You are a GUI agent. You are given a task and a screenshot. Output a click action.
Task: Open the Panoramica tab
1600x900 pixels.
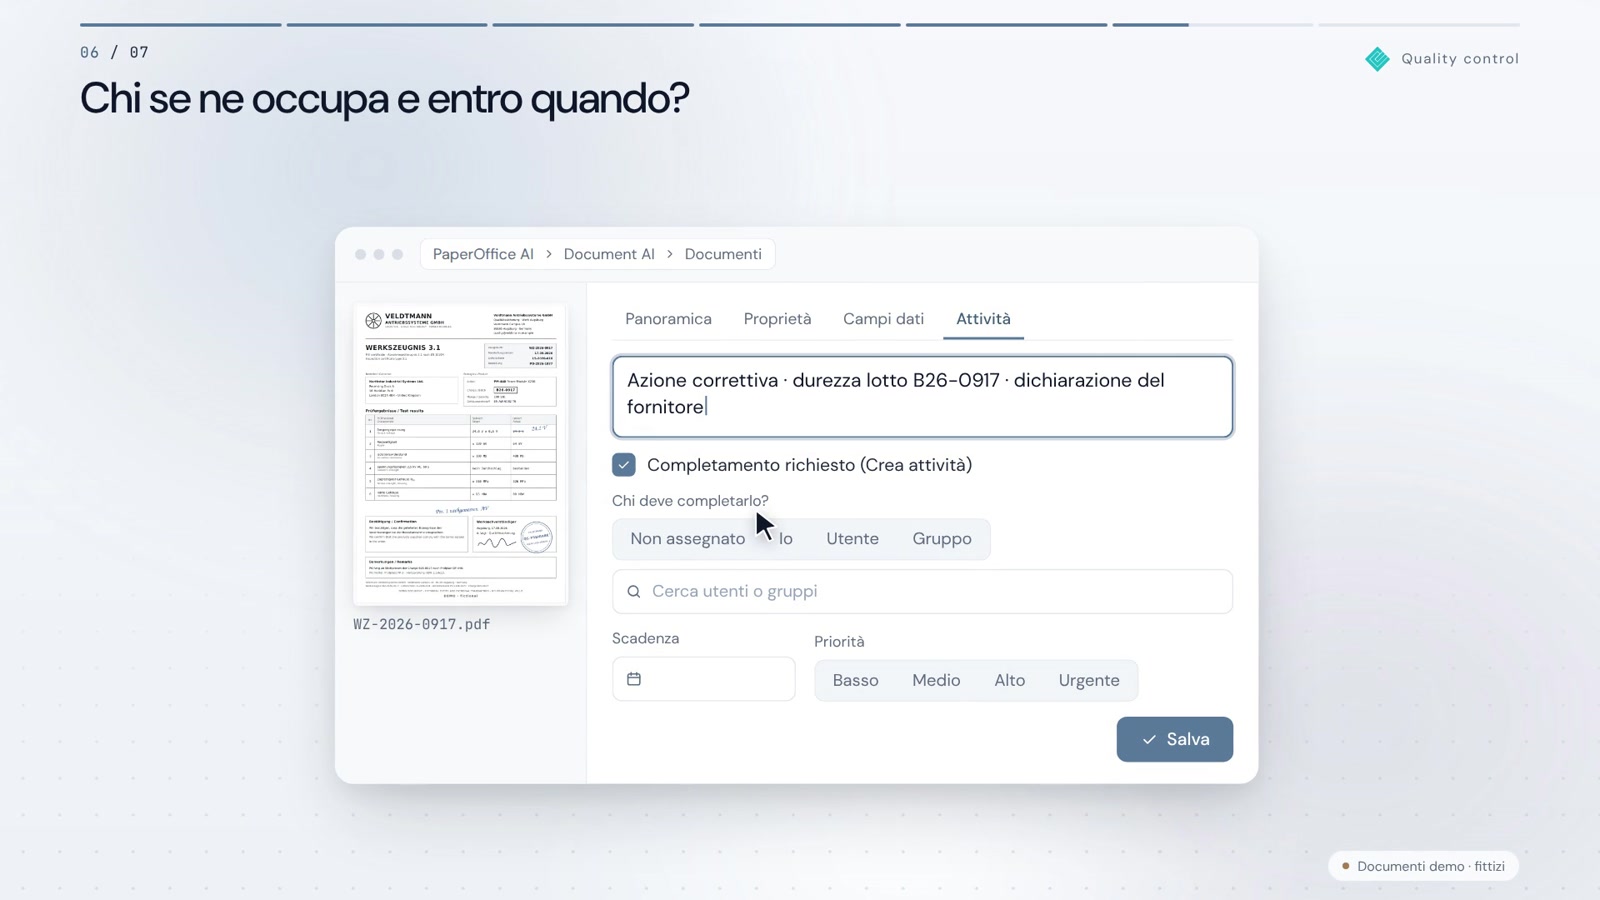tap(668, 319)
